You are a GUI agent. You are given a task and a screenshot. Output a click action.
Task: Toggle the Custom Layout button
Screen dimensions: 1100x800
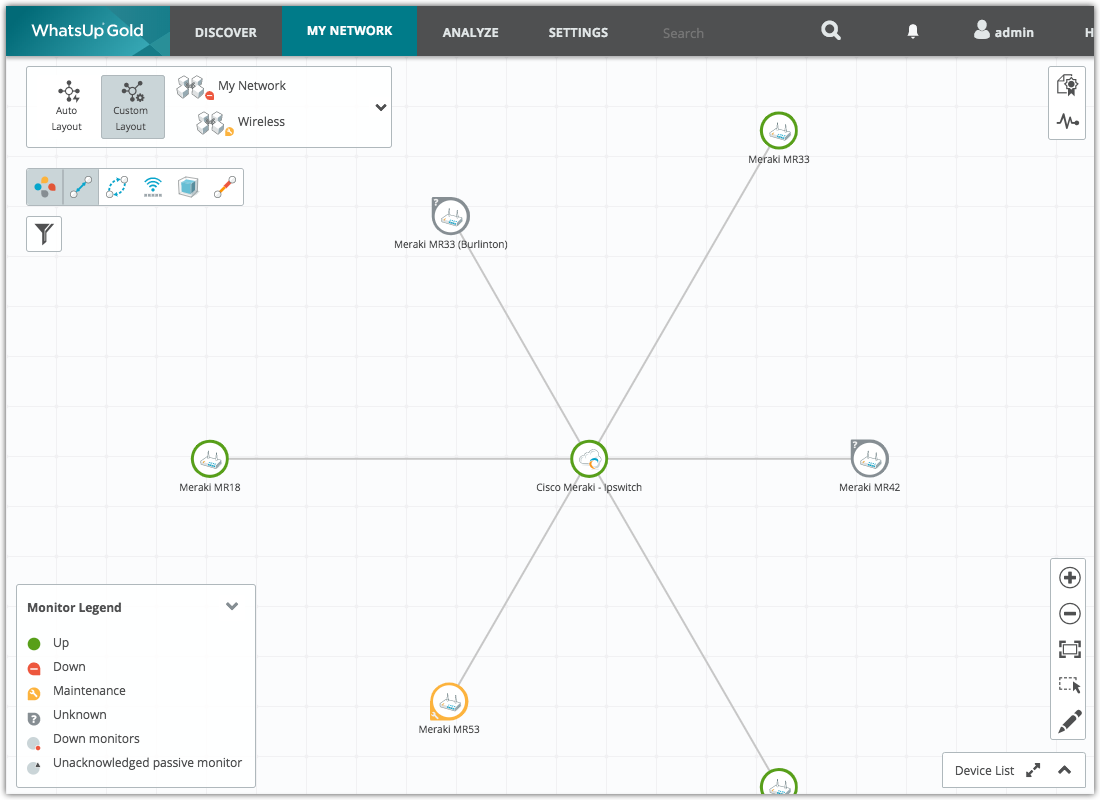tap(133, 107)
